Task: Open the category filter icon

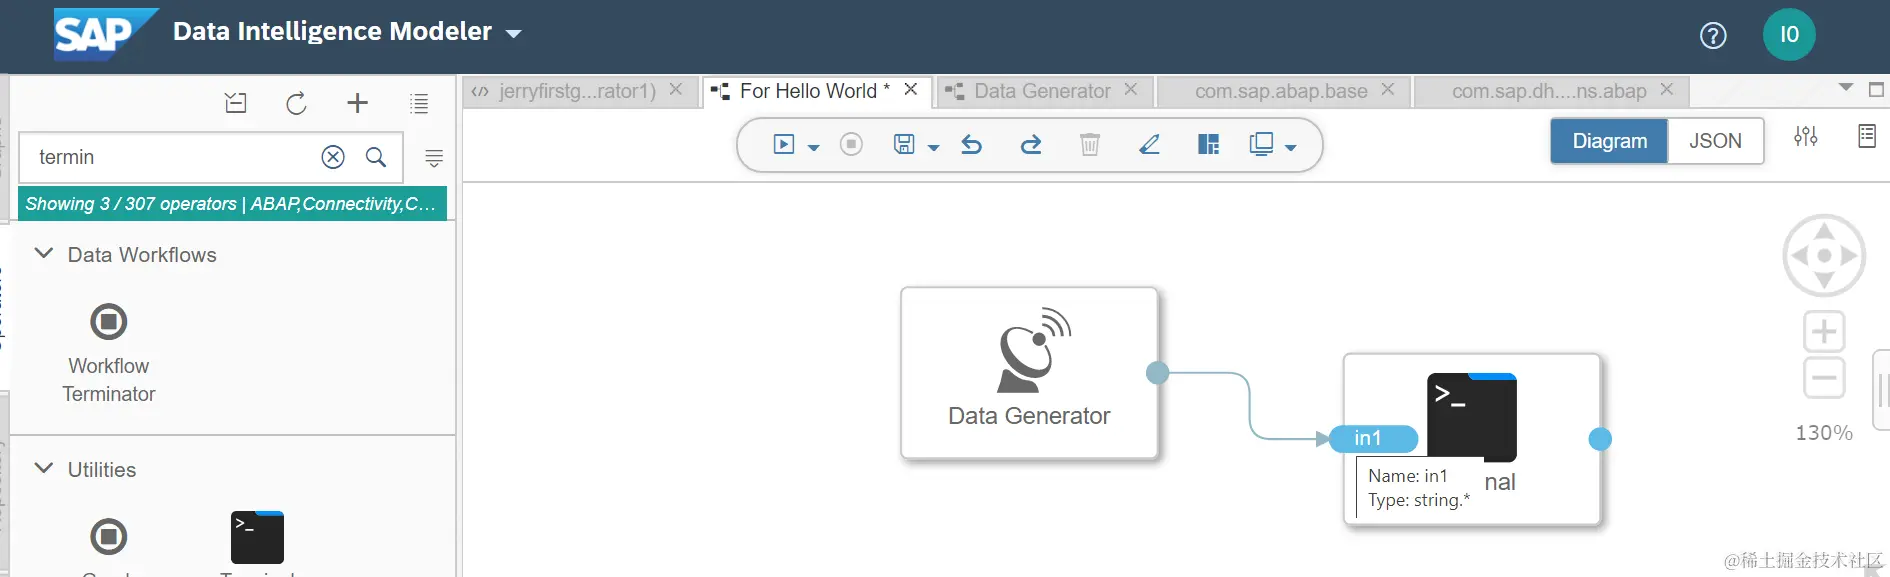Action: (x=434, y=158)
